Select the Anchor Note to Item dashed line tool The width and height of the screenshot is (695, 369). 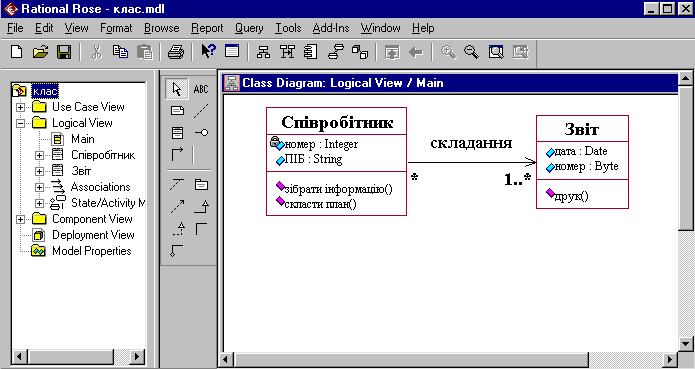pyautogui.click(x=201, y=110)
